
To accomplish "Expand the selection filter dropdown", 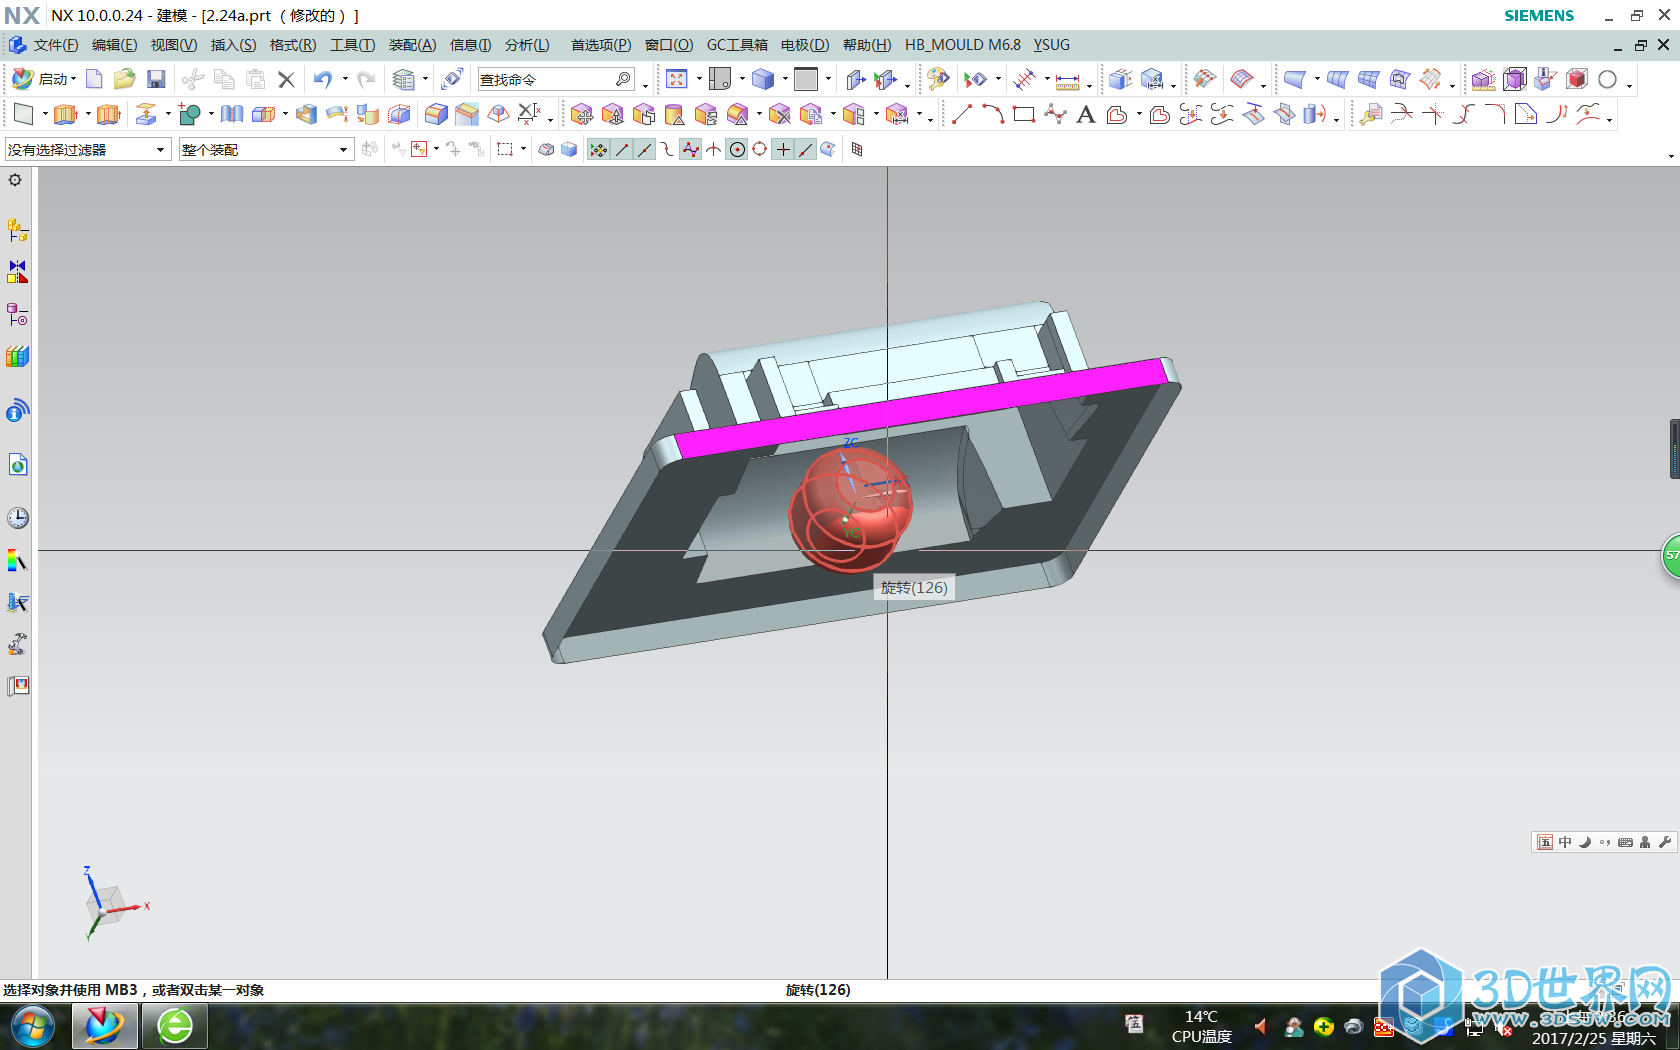I will click(x=160, y=150).
